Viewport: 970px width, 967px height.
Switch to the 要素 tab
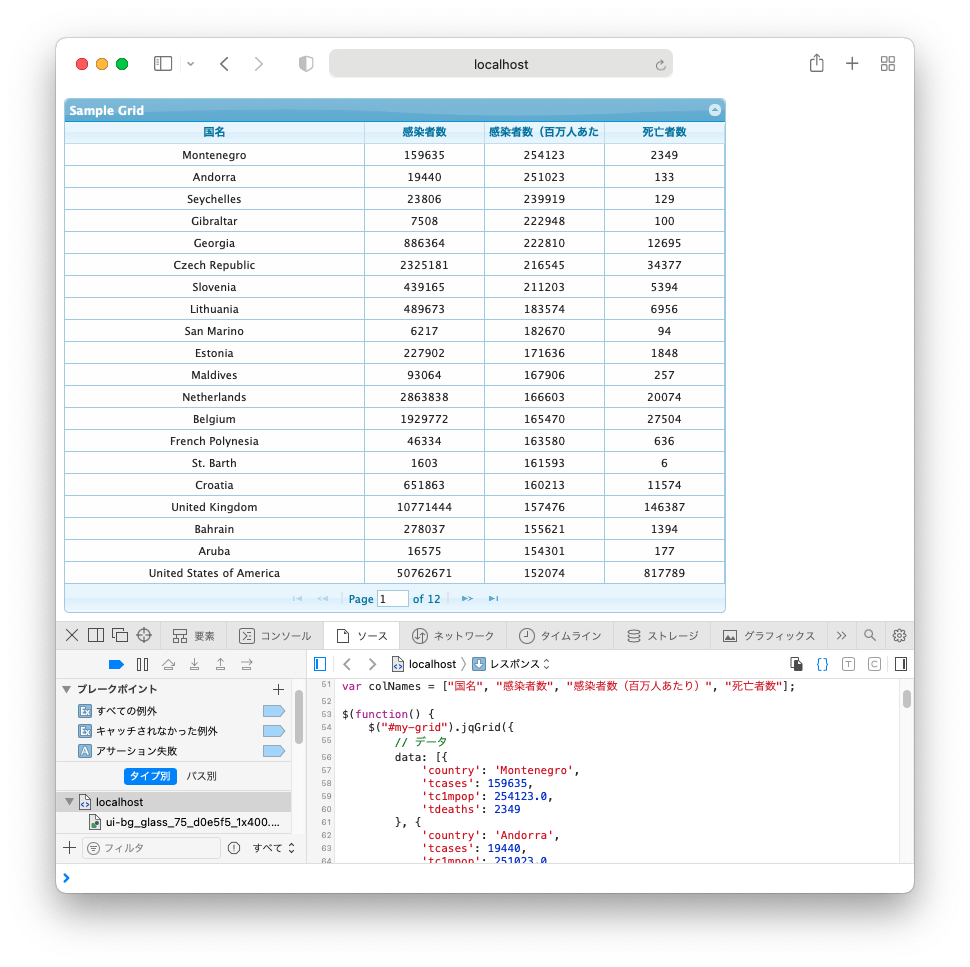coord(193,636)
